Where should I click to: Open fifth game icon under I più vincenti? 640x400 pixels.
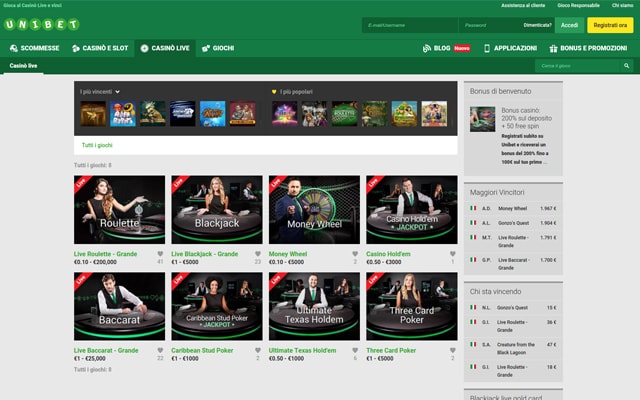click(213, 113)
